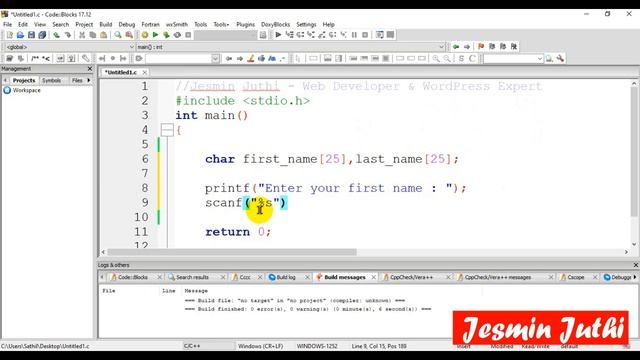Click the Abort build icon
This screenshot has width=640, height=360.
coord(188,35)
